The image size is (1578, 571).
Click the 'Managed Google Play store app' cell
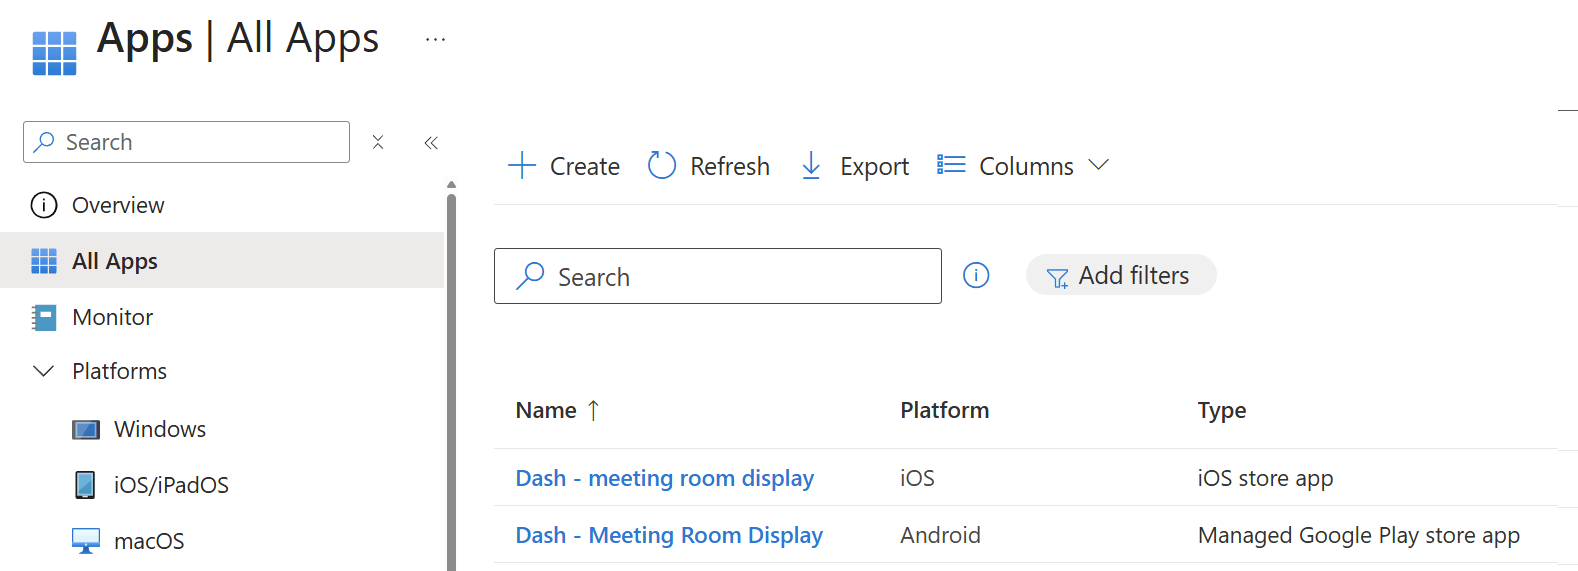pyautogui.click(x=1358, y=535)
